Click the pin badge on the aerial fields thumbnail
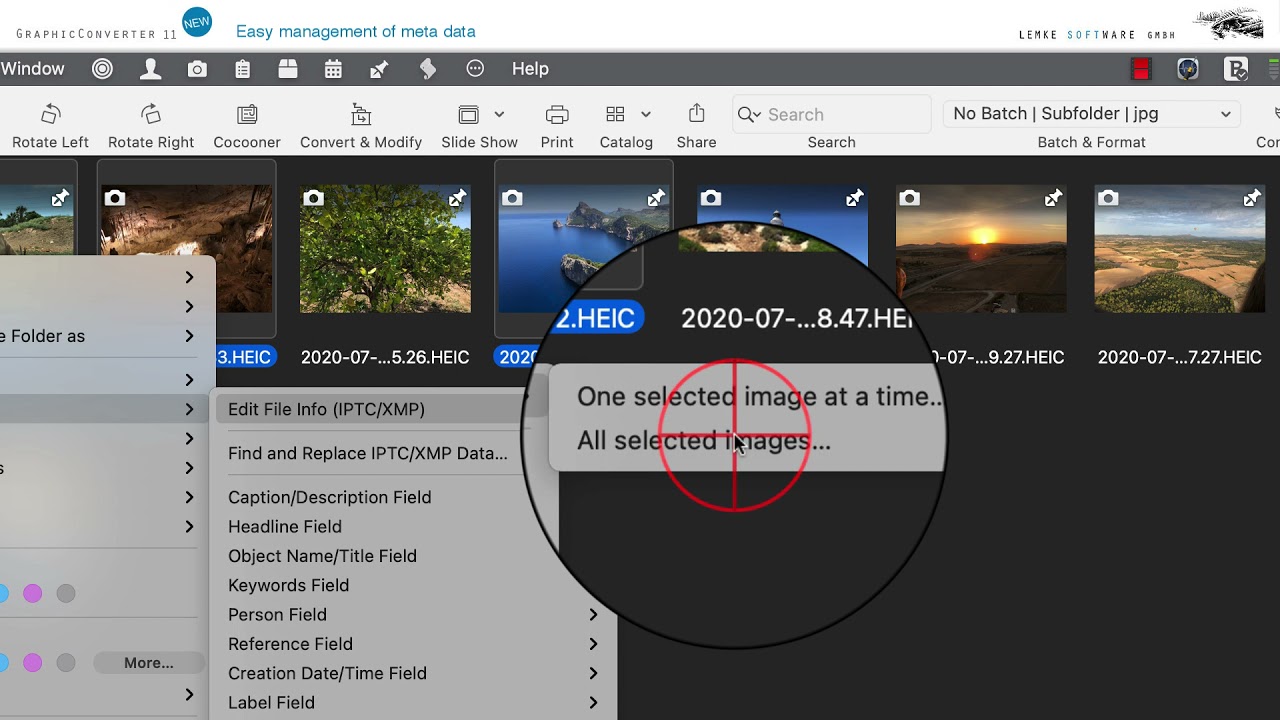 tap(1252, 198)
